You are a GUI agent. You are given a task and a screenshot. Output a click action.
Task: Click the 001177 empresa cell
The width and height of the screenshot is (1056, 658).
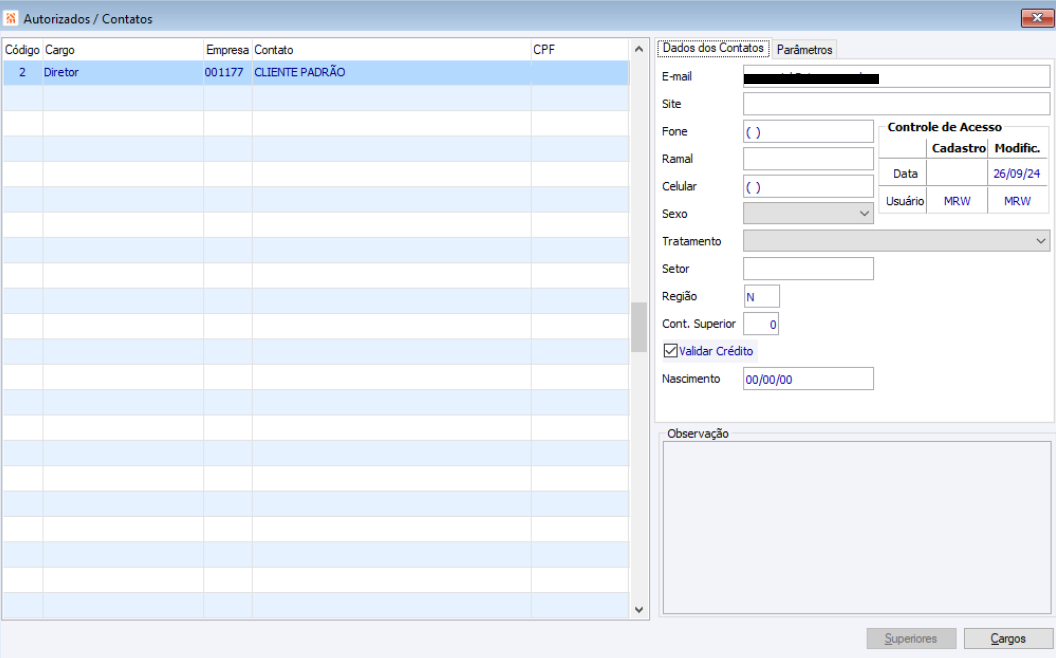228,72
